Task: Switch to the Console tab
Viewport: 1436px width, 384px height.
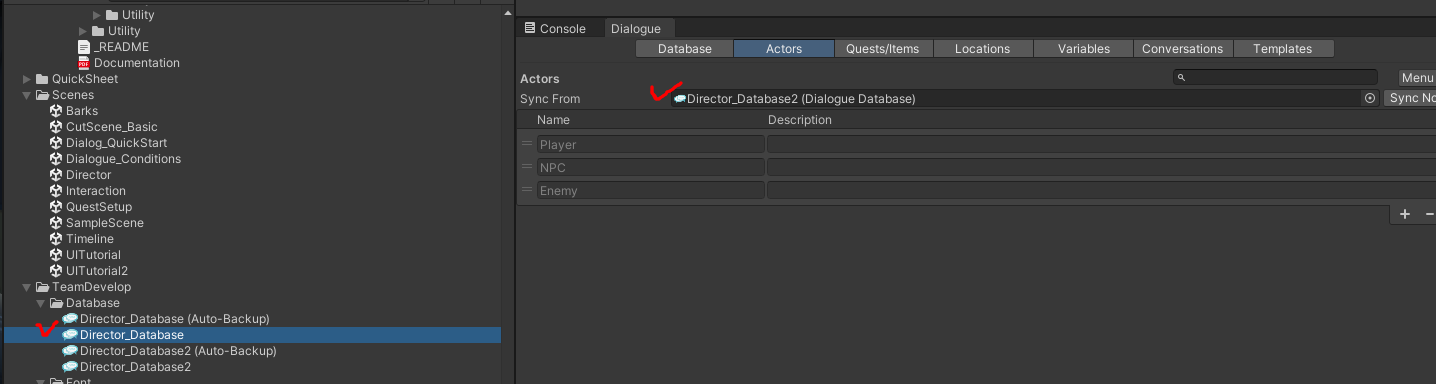Action: (x=555, y=29)
